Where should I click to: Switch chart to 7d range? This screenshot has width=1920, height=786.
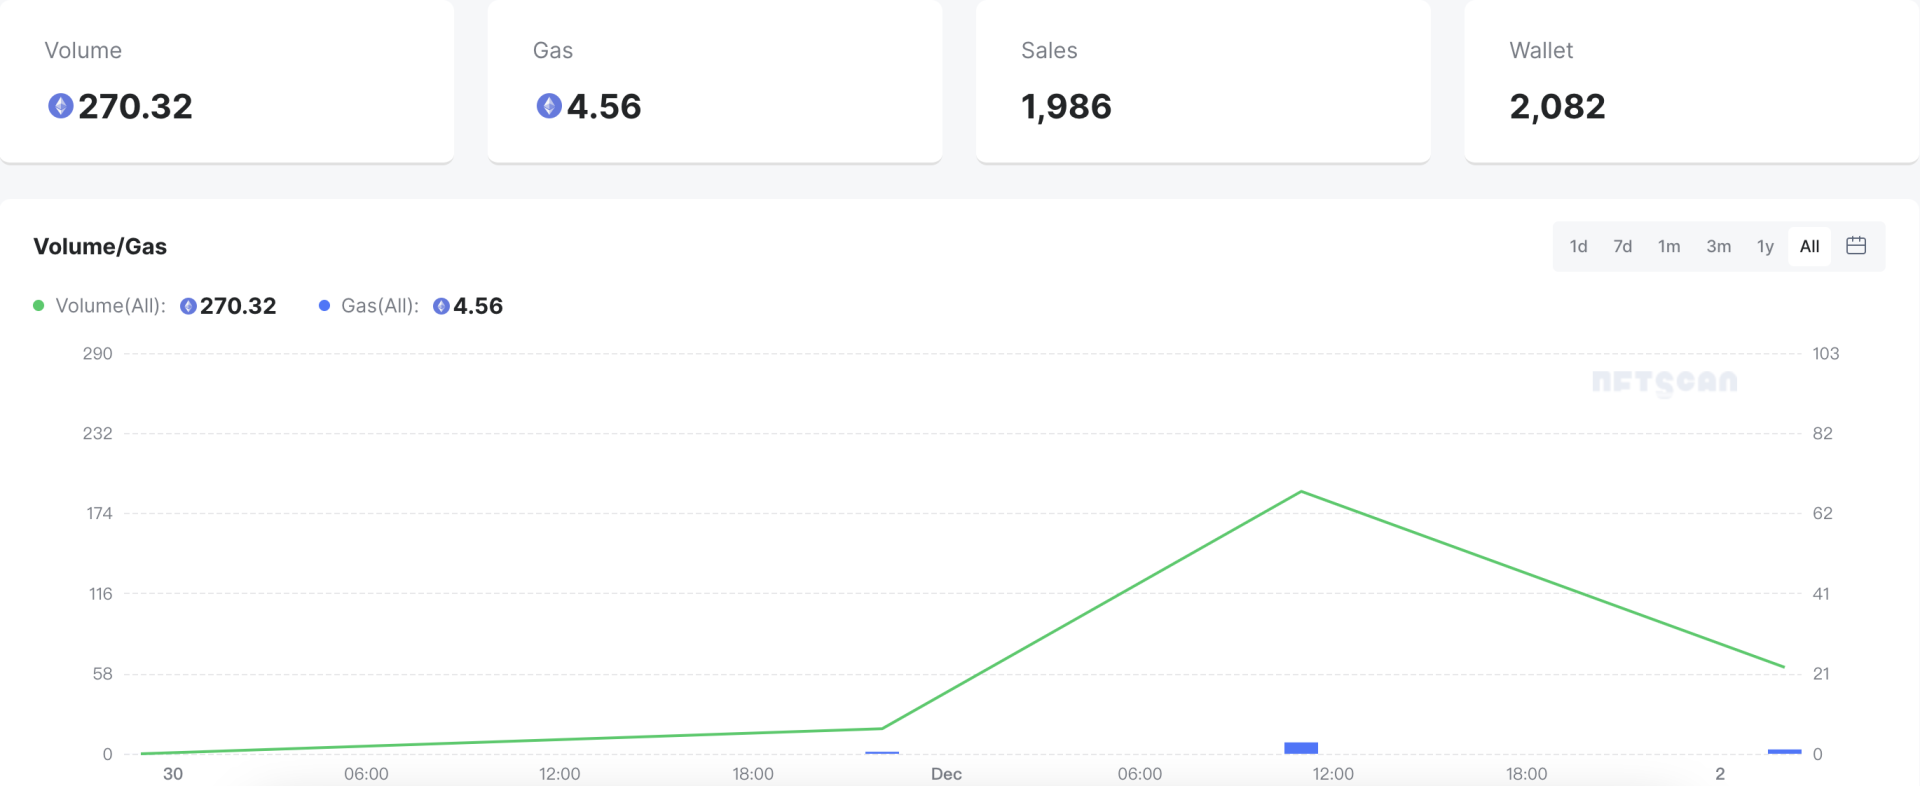click(1622, 247)
